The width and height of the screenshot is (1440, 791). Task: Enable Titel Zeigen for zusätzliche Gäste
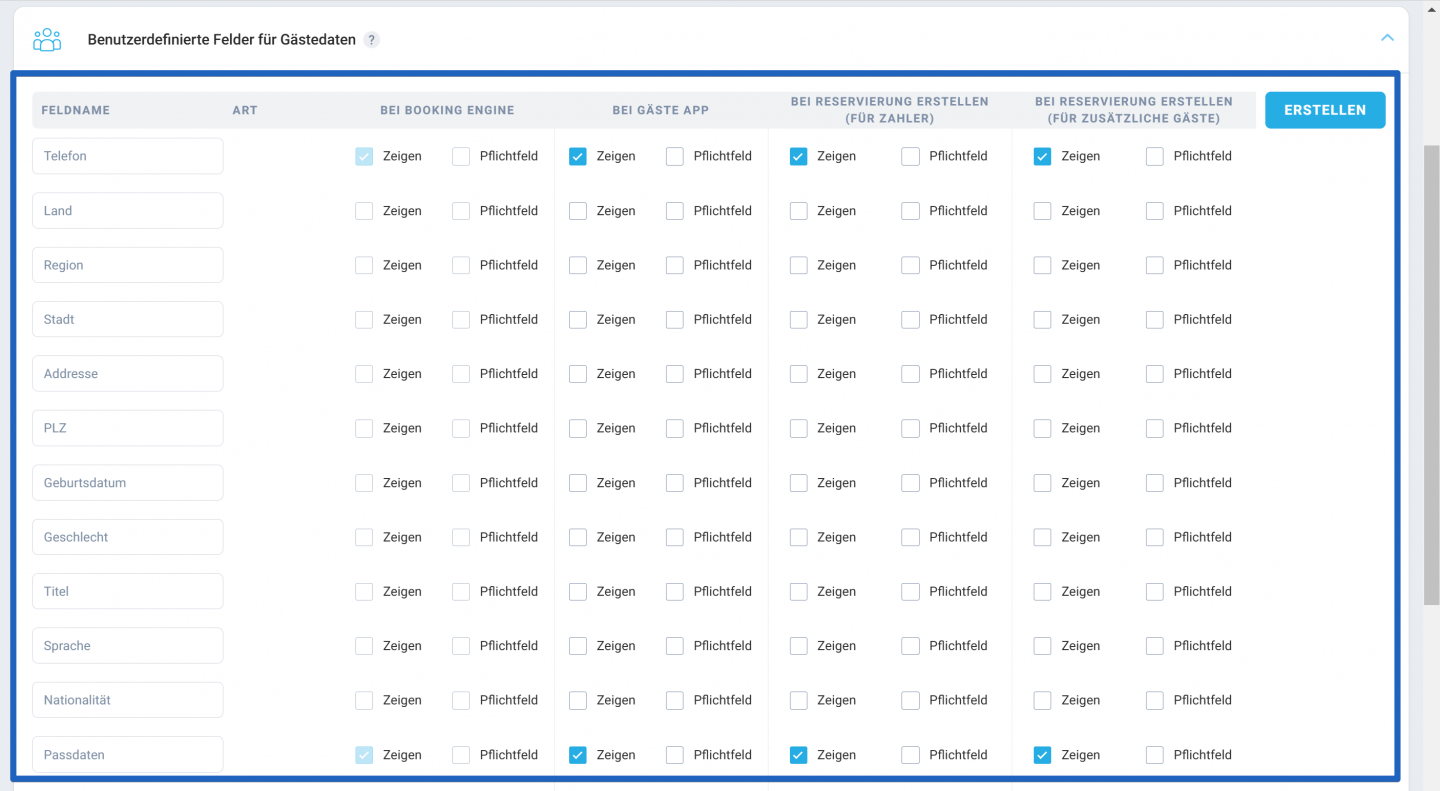click(x=1042, y=591)
